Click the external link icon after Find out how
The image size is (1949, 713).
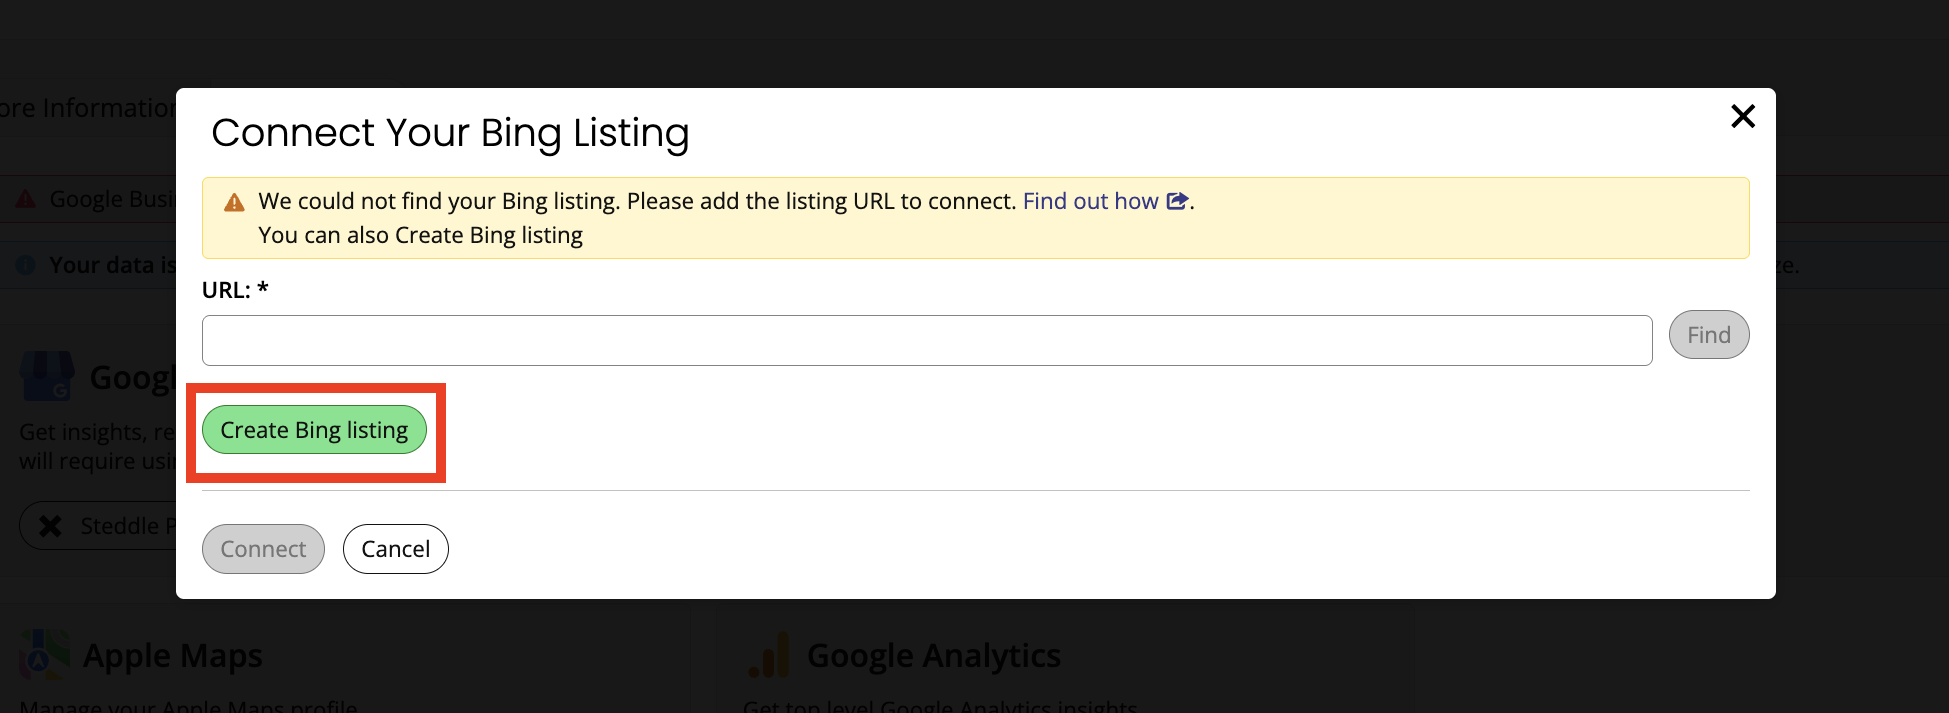(x=1178, y=201)
